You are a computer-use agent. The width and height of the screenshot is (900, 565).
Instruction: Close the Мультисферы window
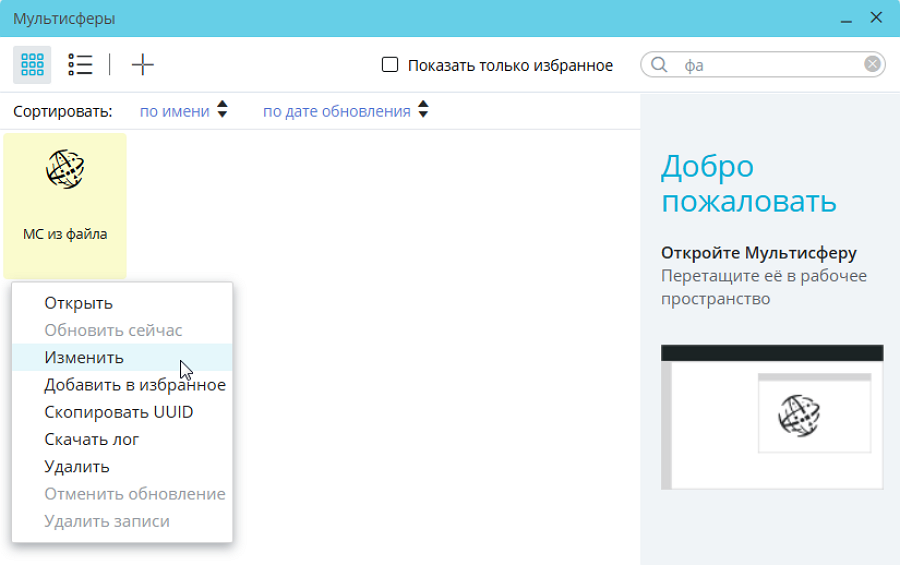(x=876, y=18)
